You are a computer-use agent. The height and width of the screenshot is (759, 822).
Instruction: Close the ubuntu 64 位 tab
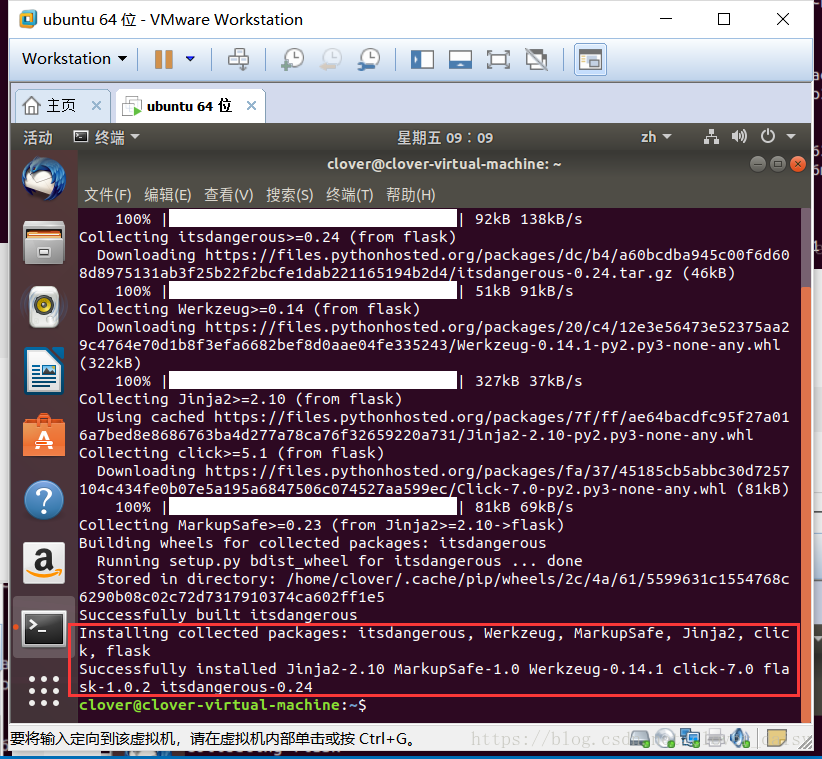[252, 106]
